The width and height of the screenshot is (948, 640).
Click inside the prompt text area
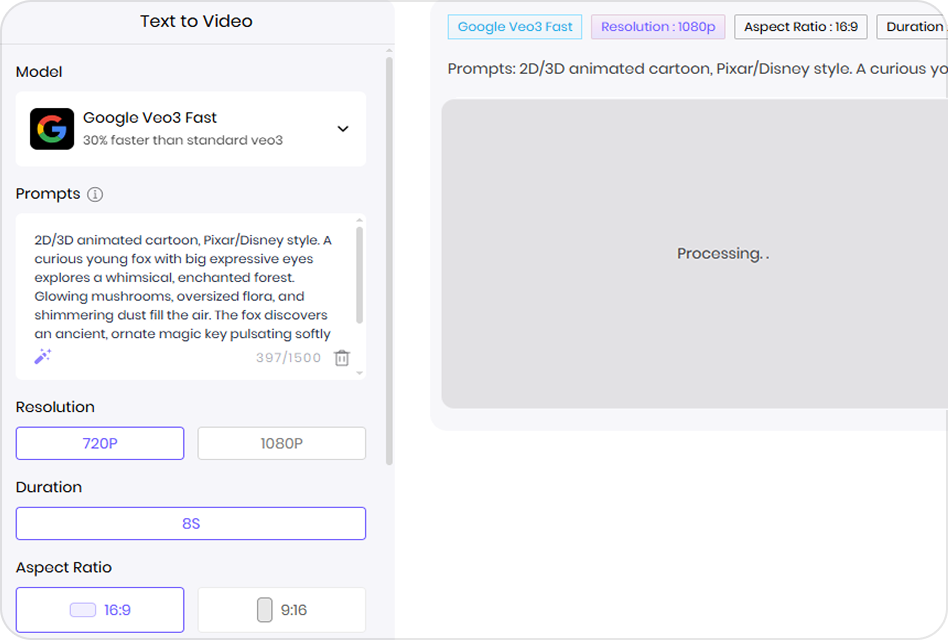[190, 280]
